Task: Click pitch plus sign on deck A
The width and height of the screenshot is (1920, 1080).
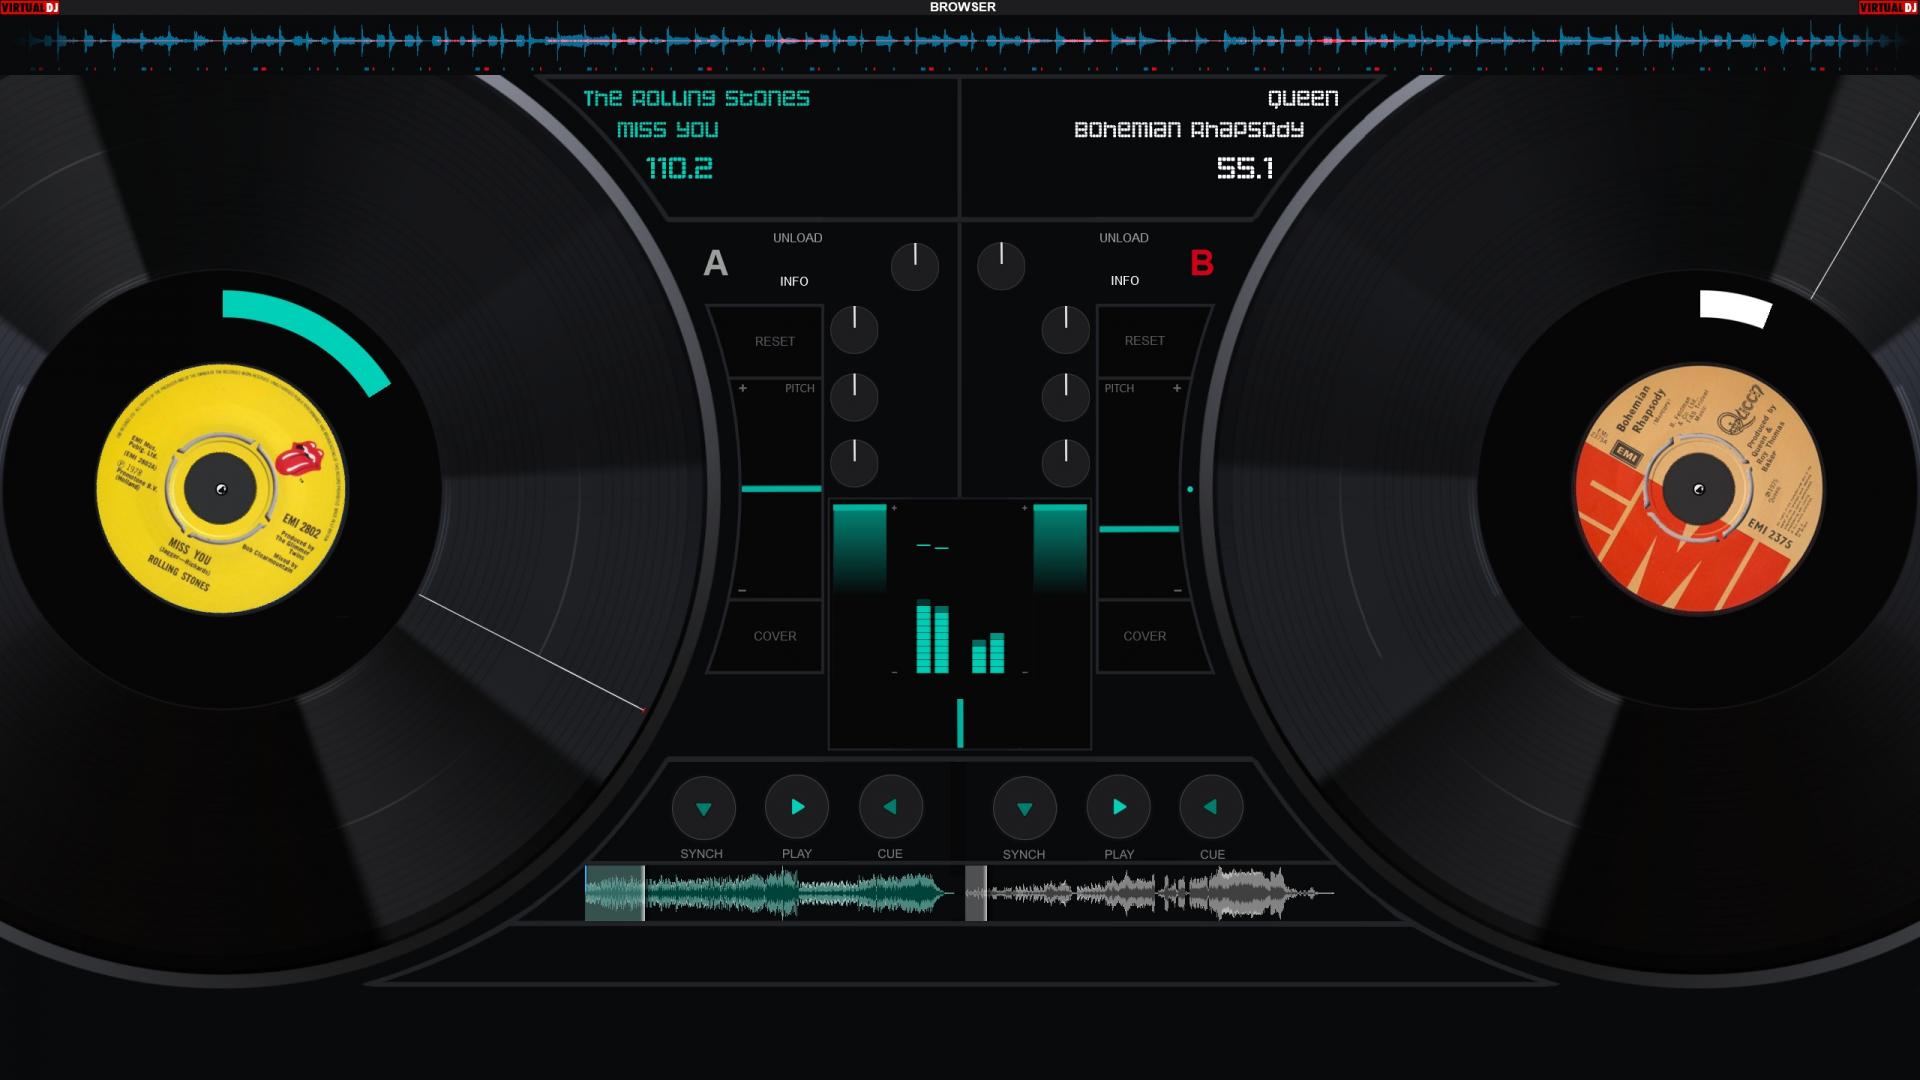Action: tap(743, 388)
